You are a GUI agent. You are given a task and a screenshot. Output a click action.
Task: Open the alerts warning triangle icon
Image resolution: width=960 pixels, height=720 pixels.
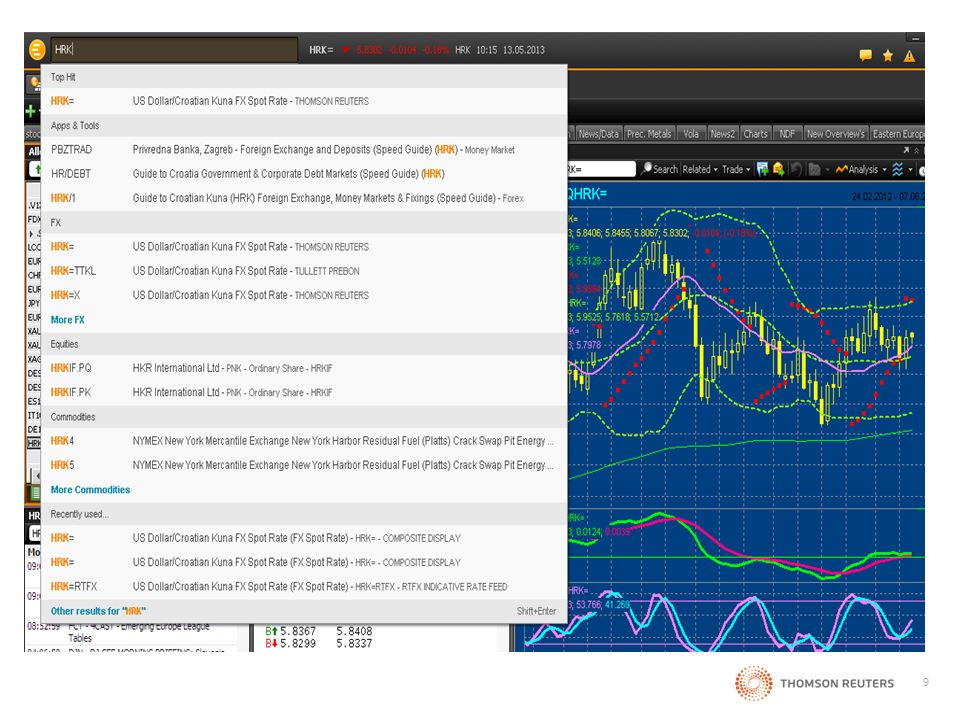point(910,56)
